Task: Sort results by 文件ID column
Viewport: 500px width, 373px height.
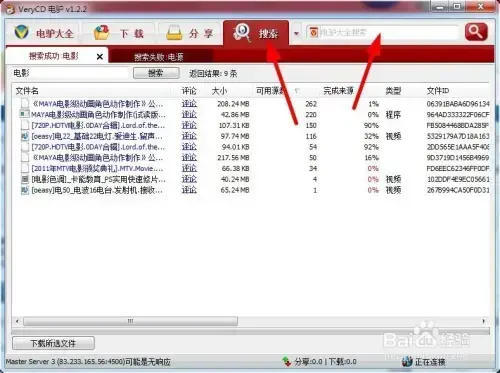Action: coord(438,91)
